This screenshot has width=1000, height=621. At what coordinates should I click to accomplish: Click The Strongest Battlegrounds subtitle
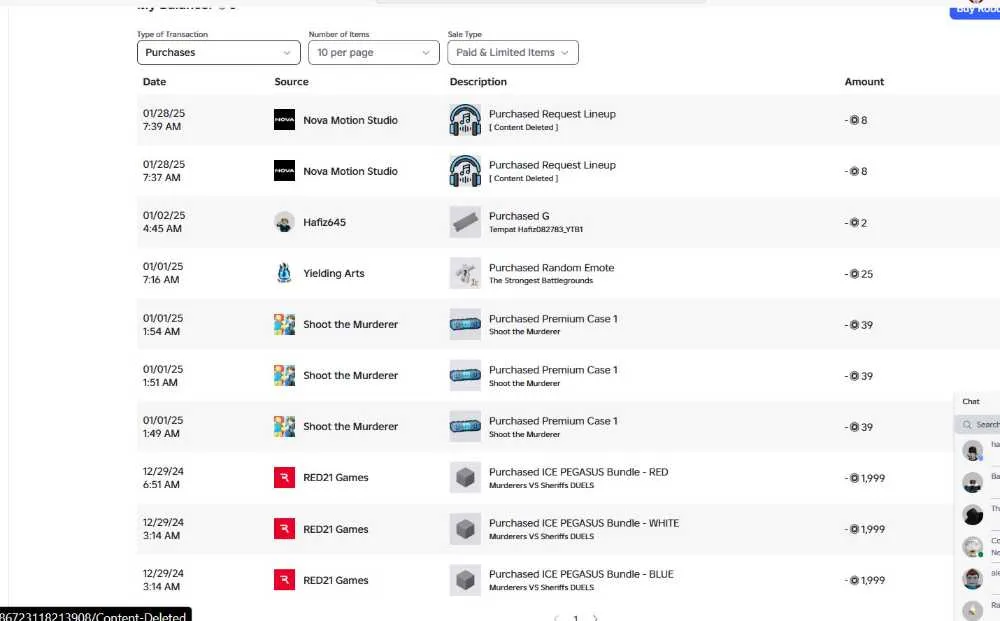[541, 281]
